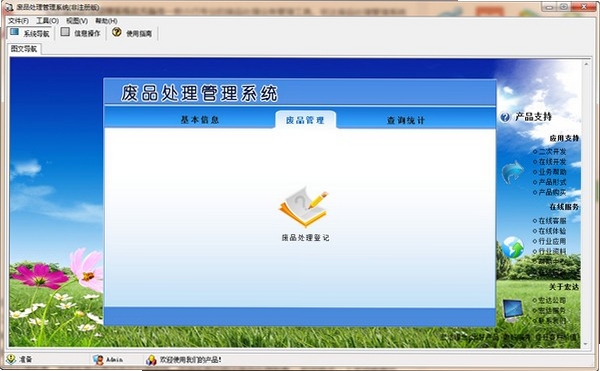The width and height of the screenshot is (600, 371).
Task: Click the 使用指南 question mark icon
Action: [x=117, y=32]
